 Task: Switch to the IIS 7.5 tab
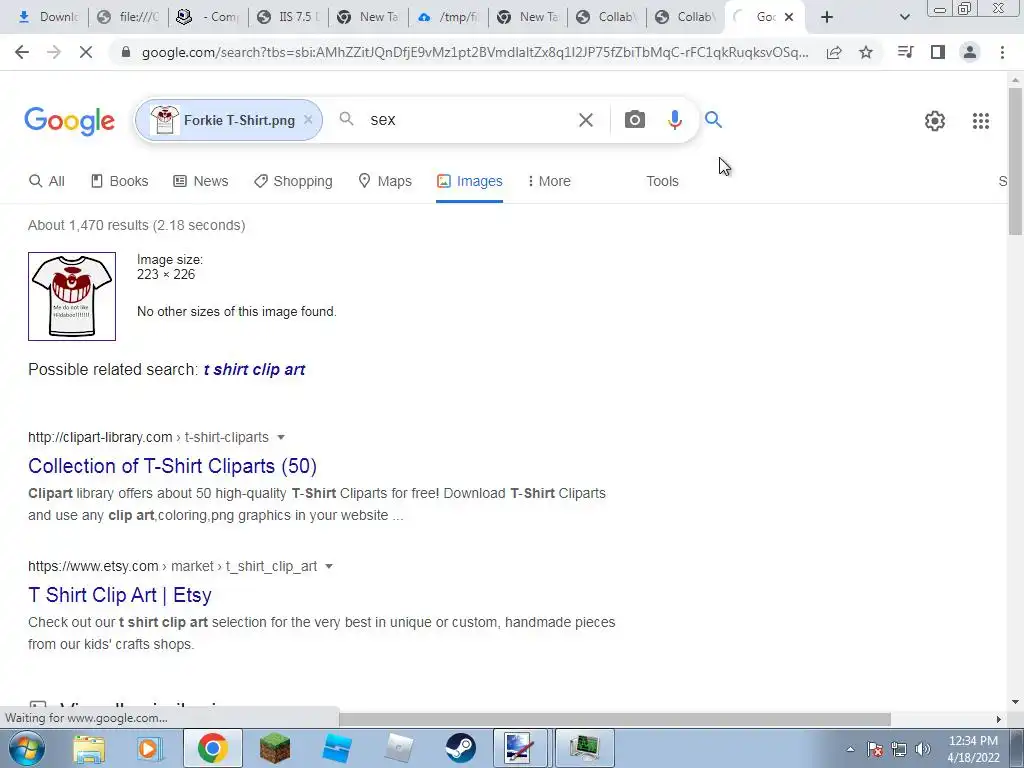pos(287,17)
